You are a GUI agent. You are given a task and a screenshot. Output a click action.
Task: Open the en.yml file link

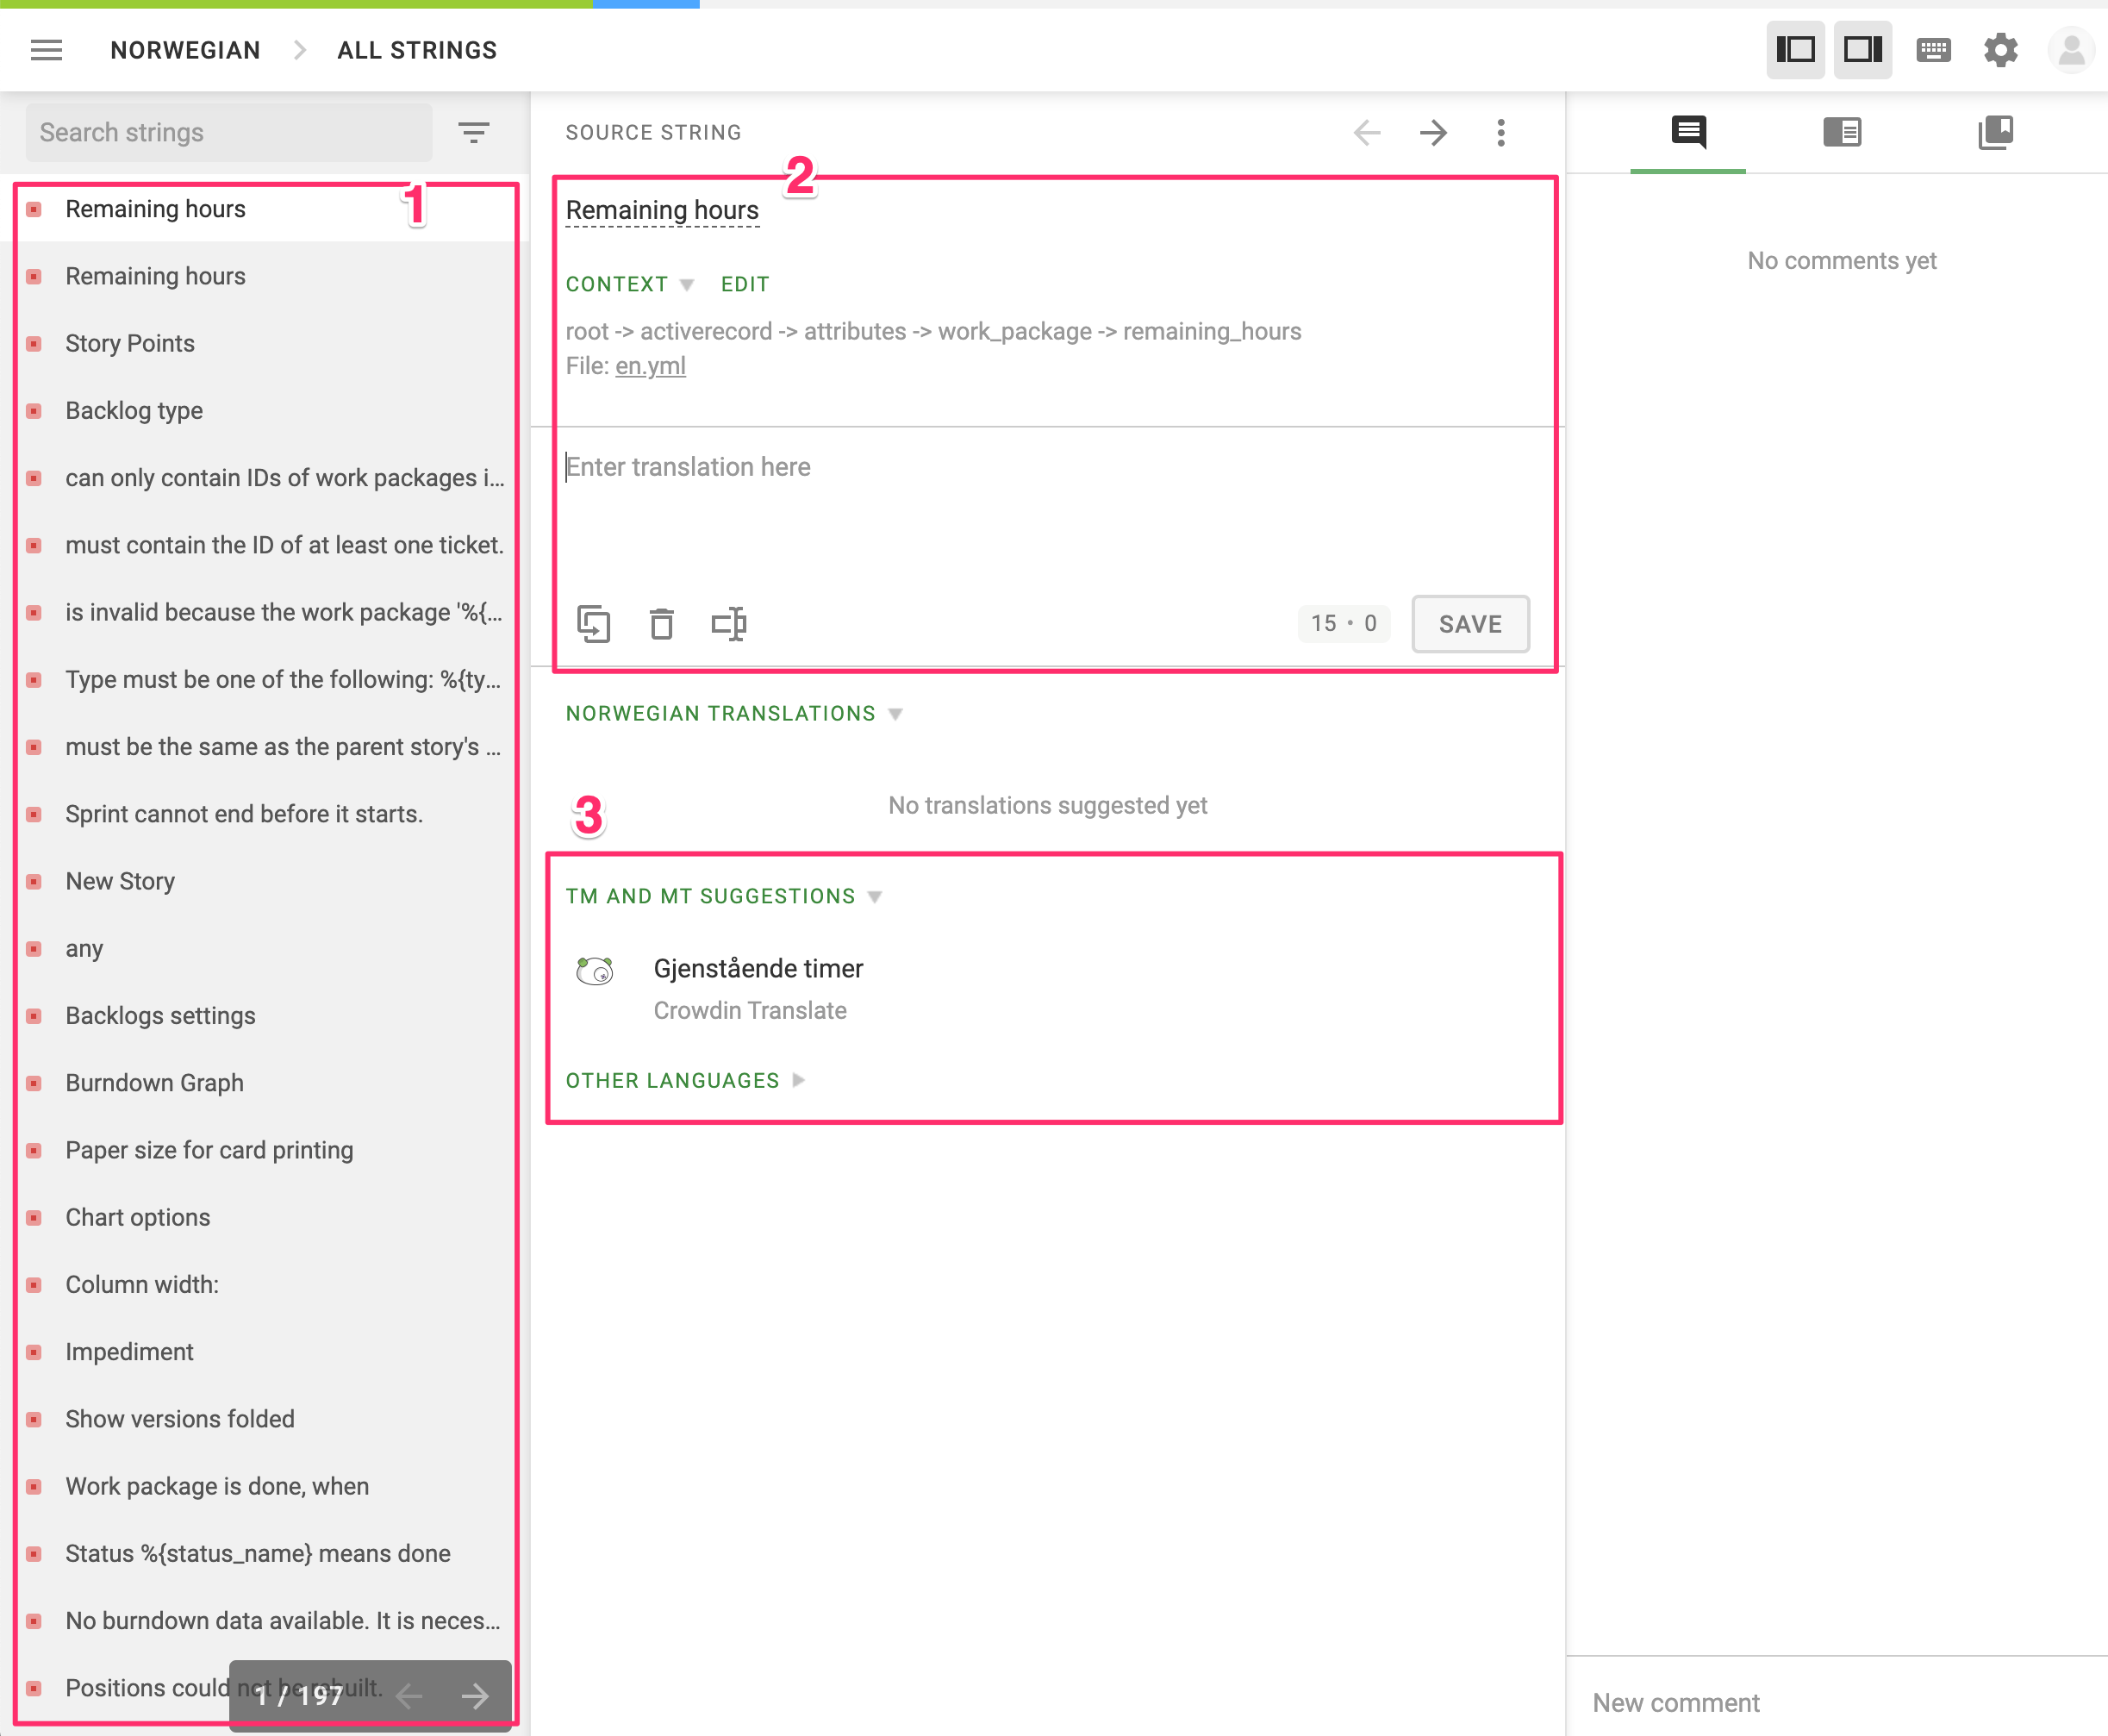[650, 366]
